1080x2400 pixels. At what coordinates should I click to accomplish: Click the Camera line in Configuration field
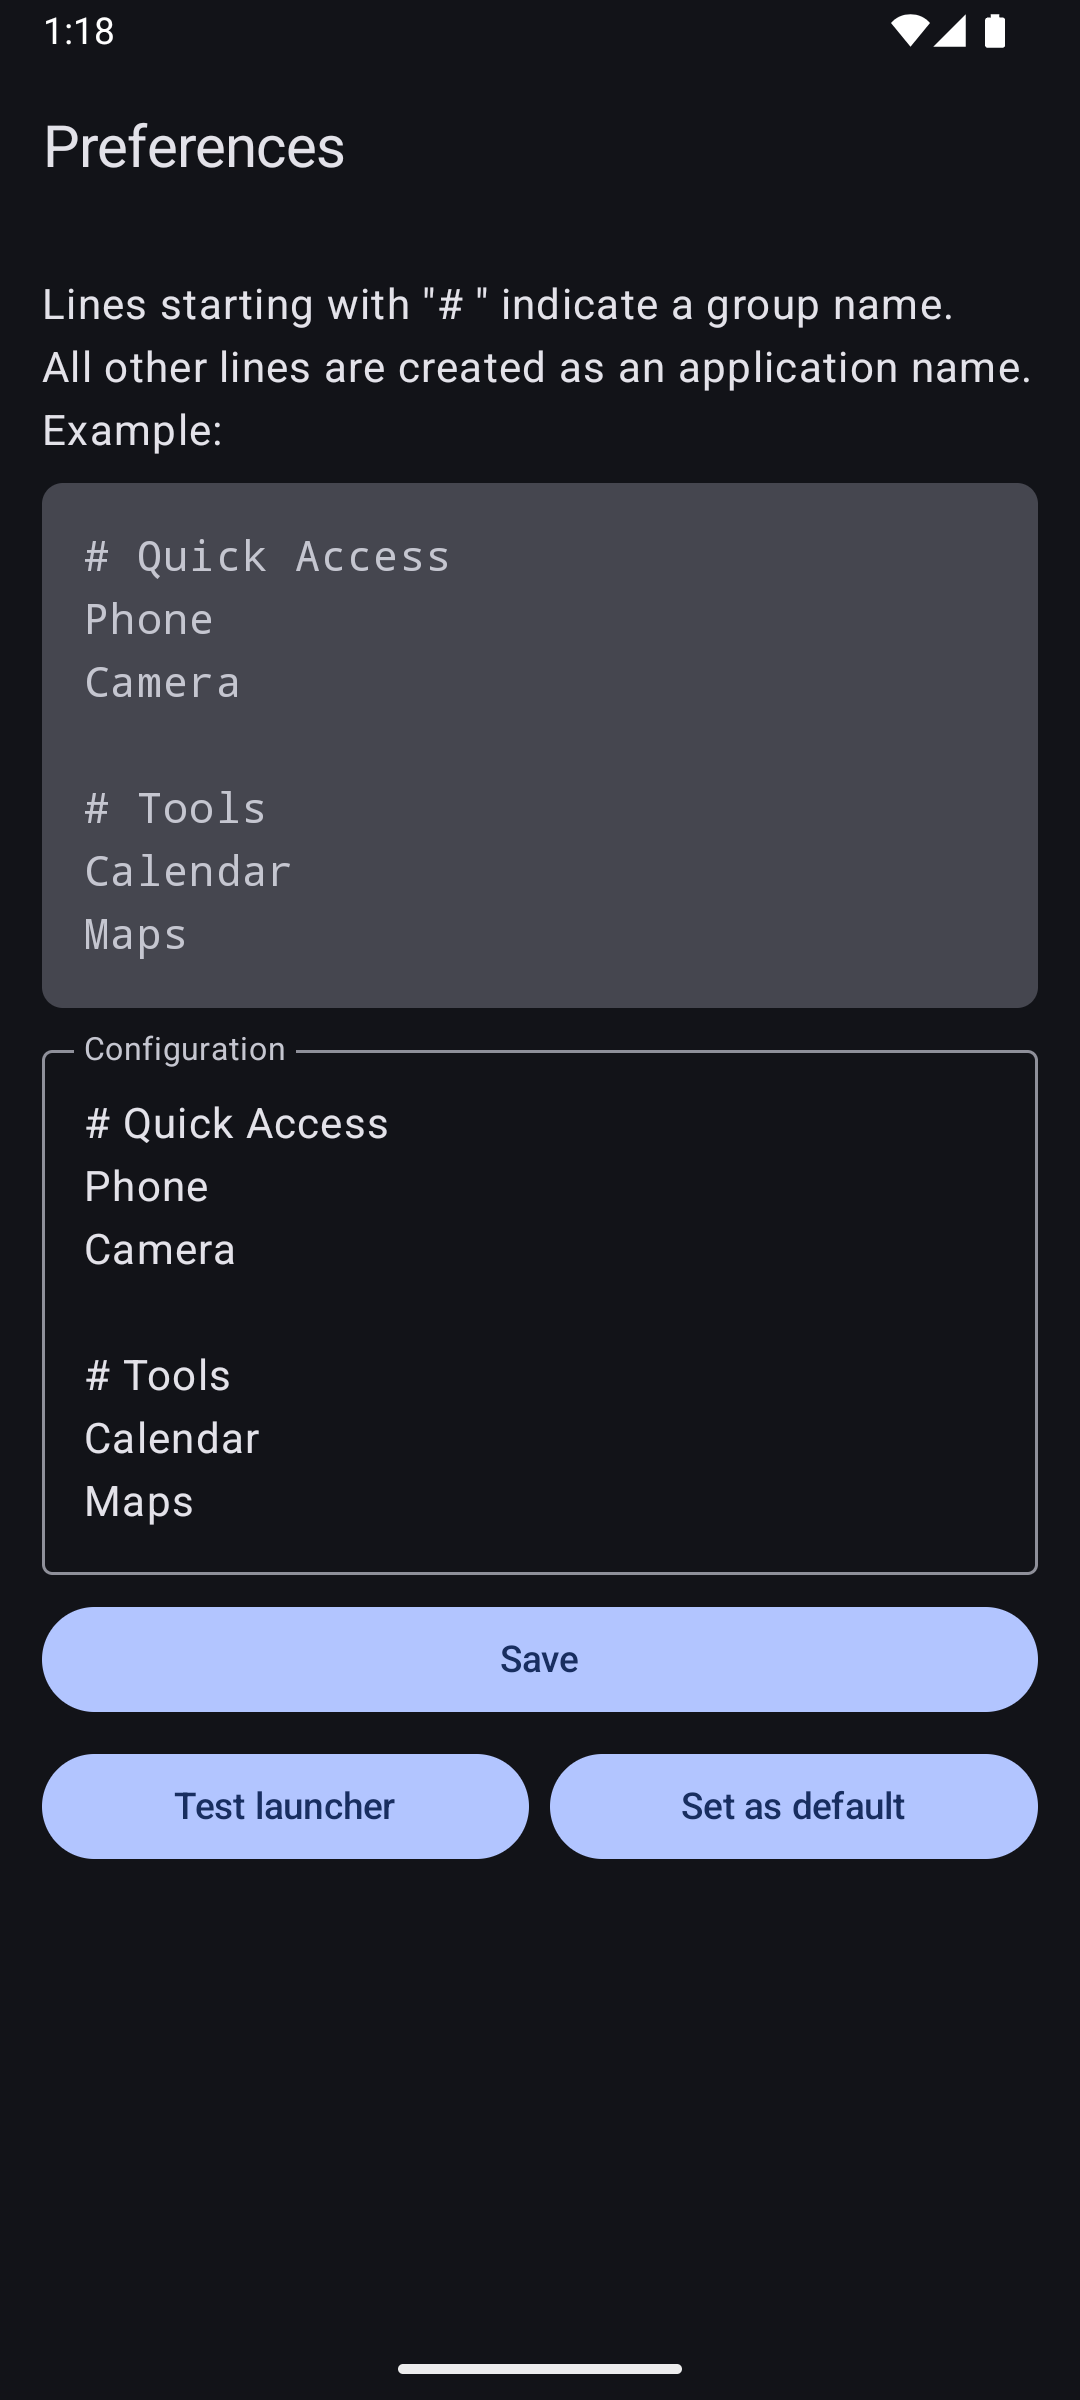click(160, 1250)
